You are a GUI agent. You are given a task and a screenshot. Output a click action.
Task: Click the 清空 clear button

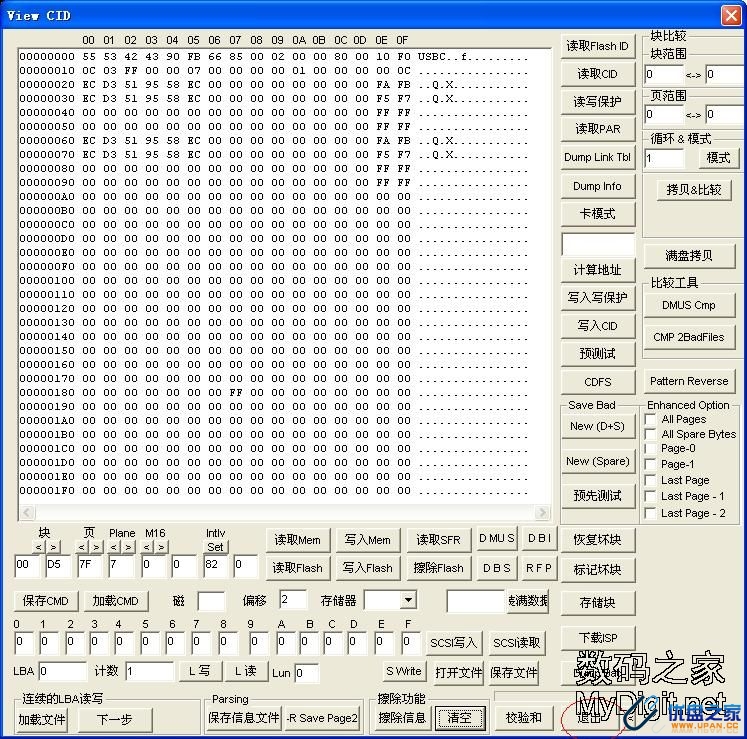[460, 718]
